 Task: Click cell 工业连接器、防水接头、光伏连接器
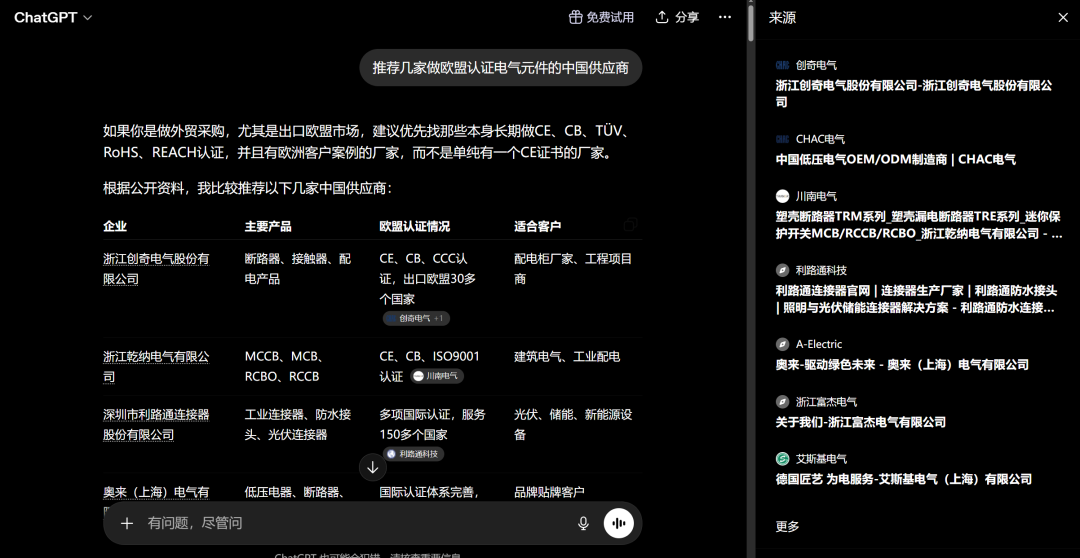point(298,424)
